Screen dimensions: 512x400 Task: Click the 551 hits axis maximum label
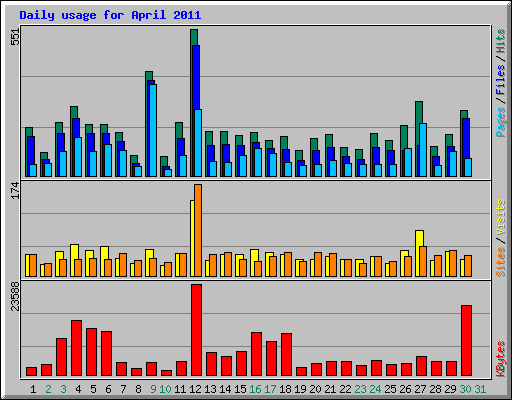click(x=15, y=36)
